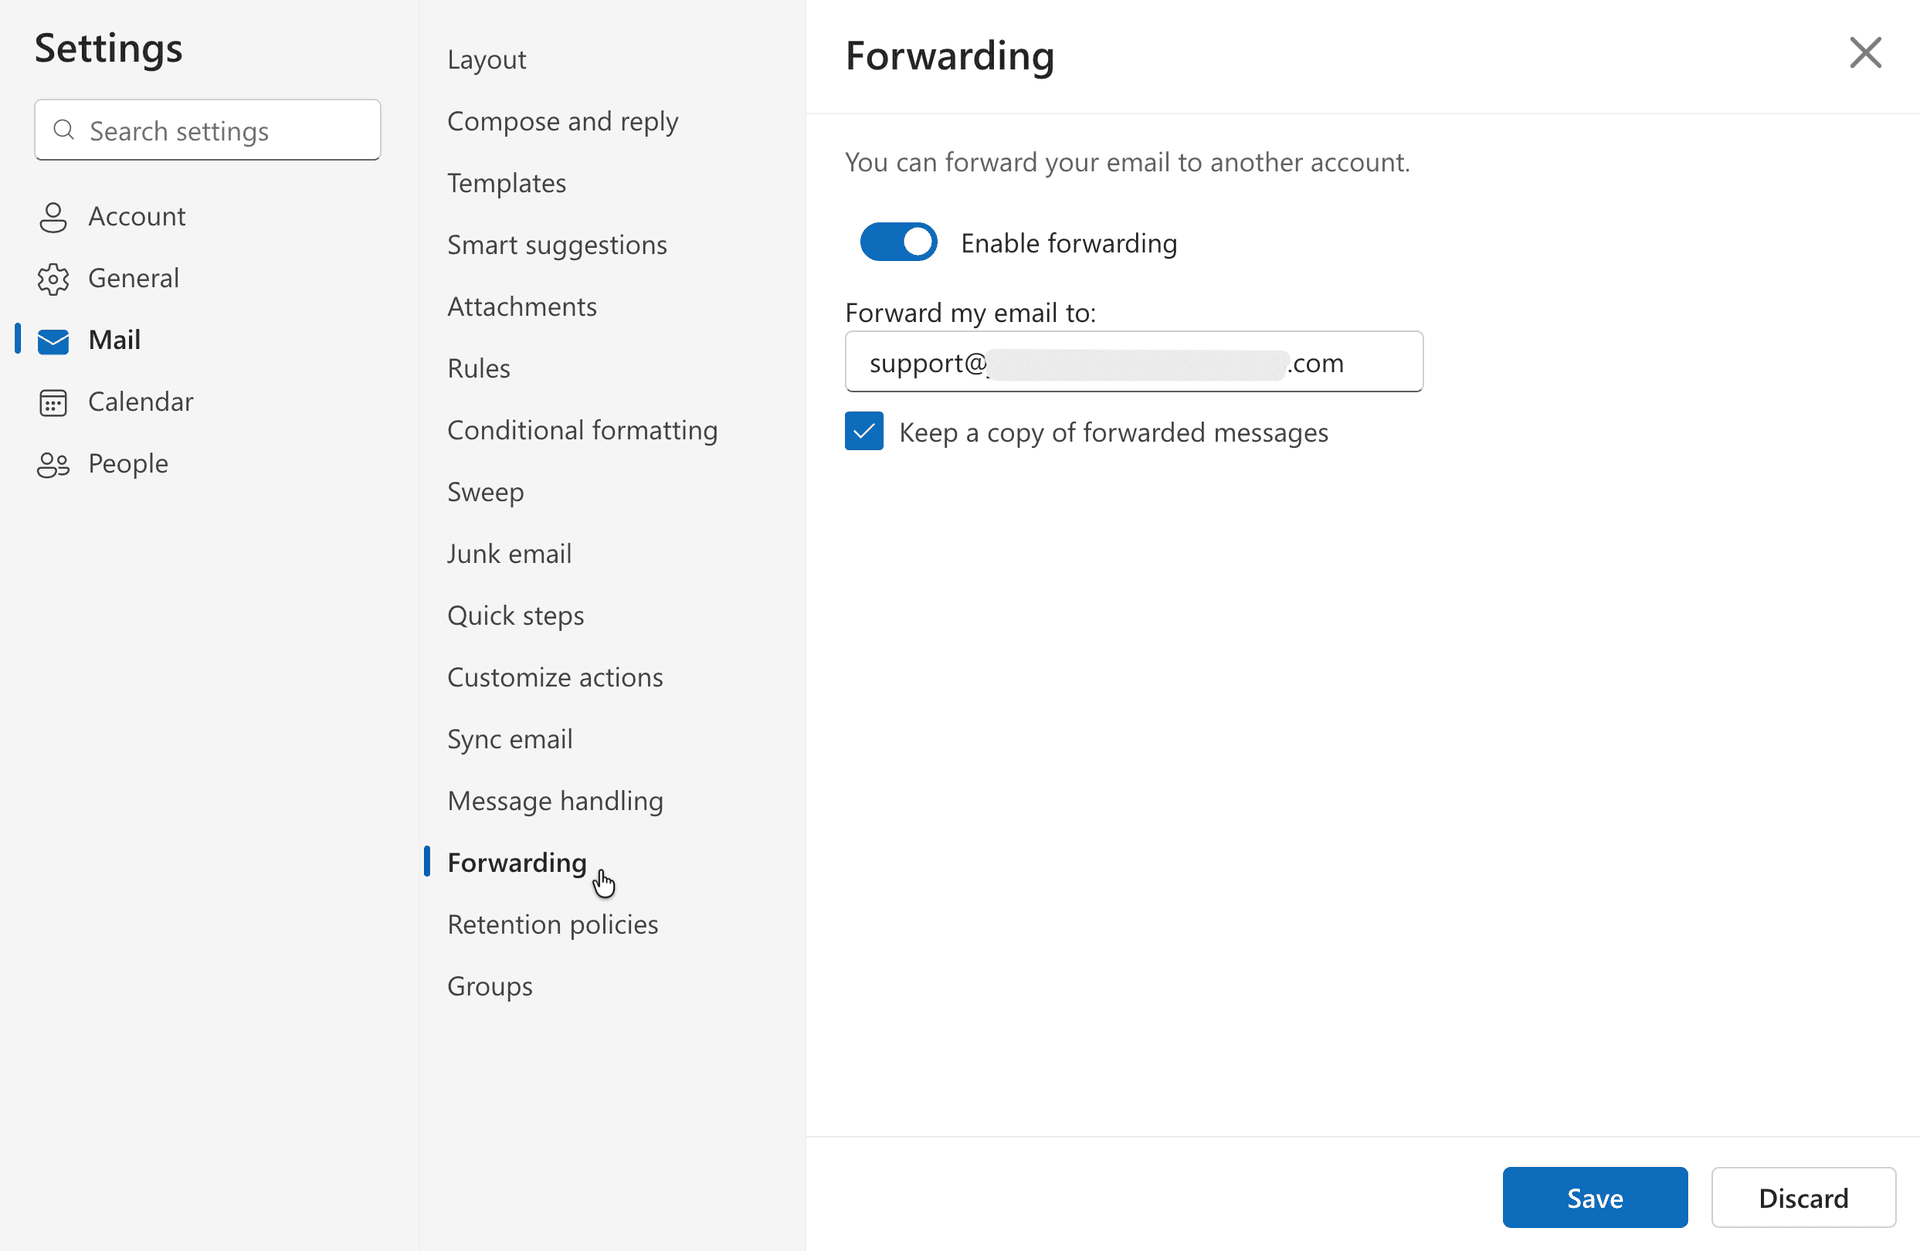Screen dimensions: 1920x1251
Task: Uncheck Keep a copy of forwarded messages
Action: point(864,431)
